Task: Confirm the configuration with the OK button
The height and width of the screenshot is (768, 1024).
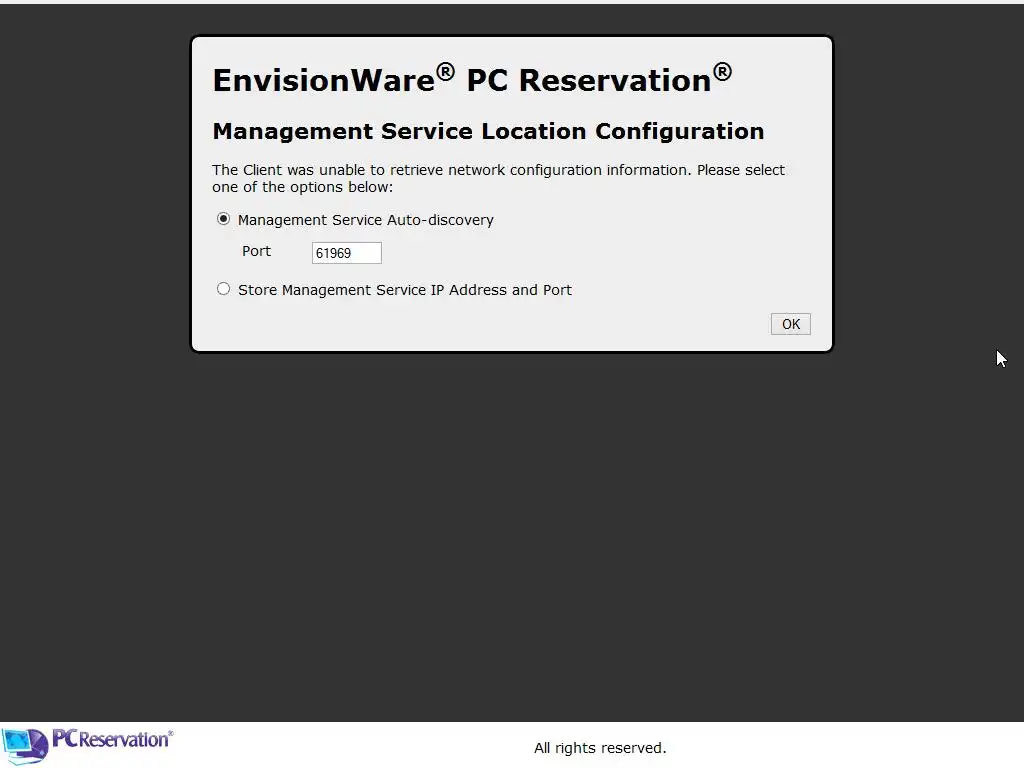Action: tap(790, 324)
